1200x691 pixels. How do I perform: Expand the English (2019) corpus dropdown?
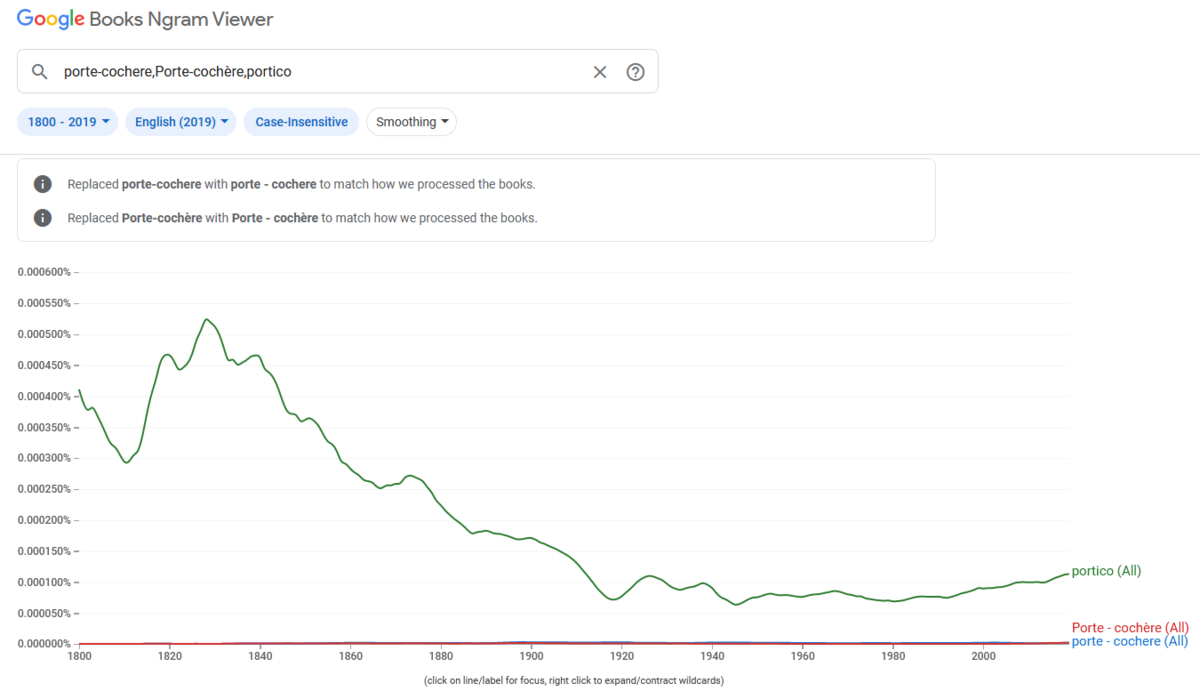181,122
